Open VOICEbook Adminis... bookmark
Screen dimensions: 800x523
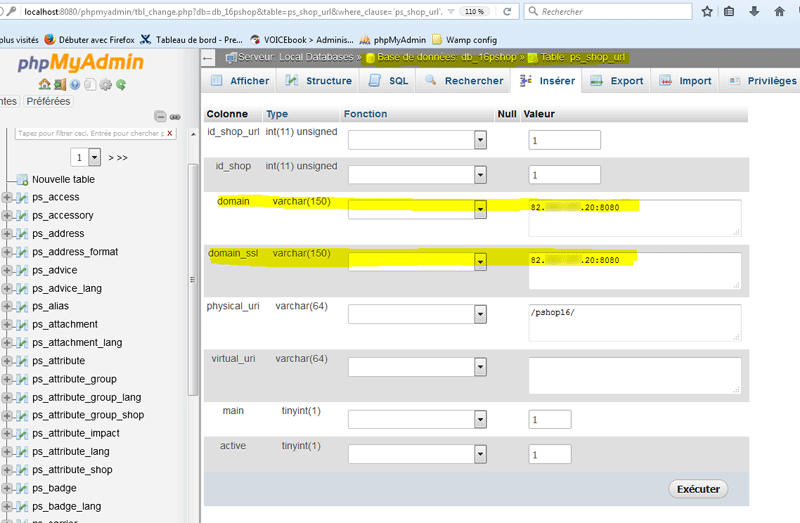[302, 40]
